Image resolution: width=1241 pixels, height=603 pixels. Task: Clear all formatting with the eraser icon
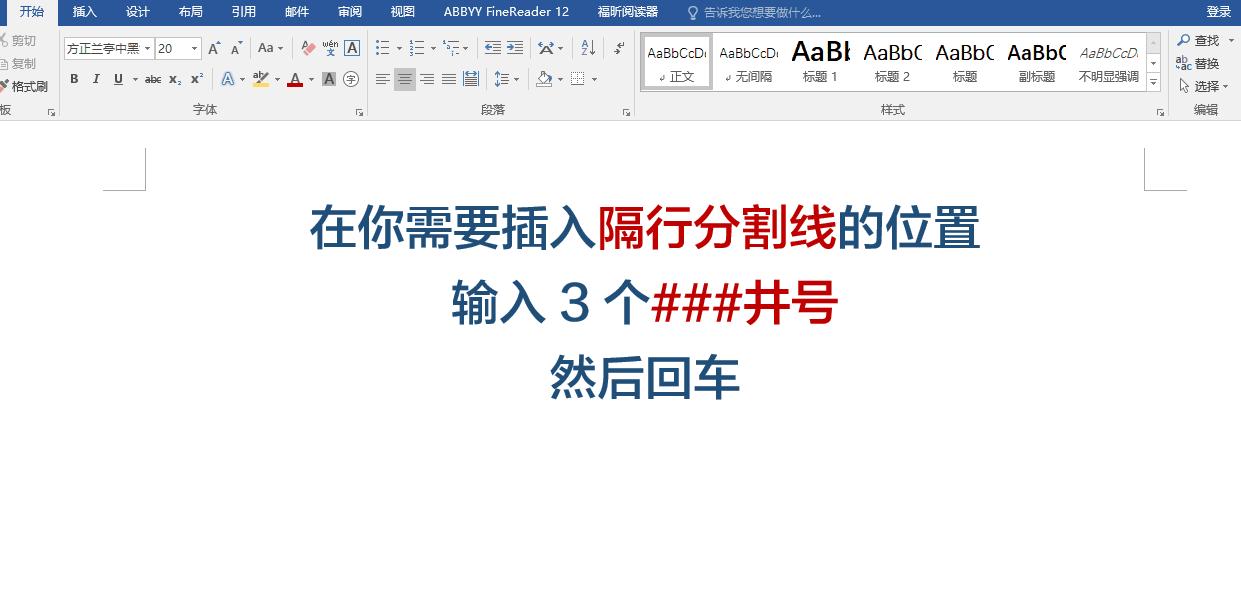coord(306,47)
